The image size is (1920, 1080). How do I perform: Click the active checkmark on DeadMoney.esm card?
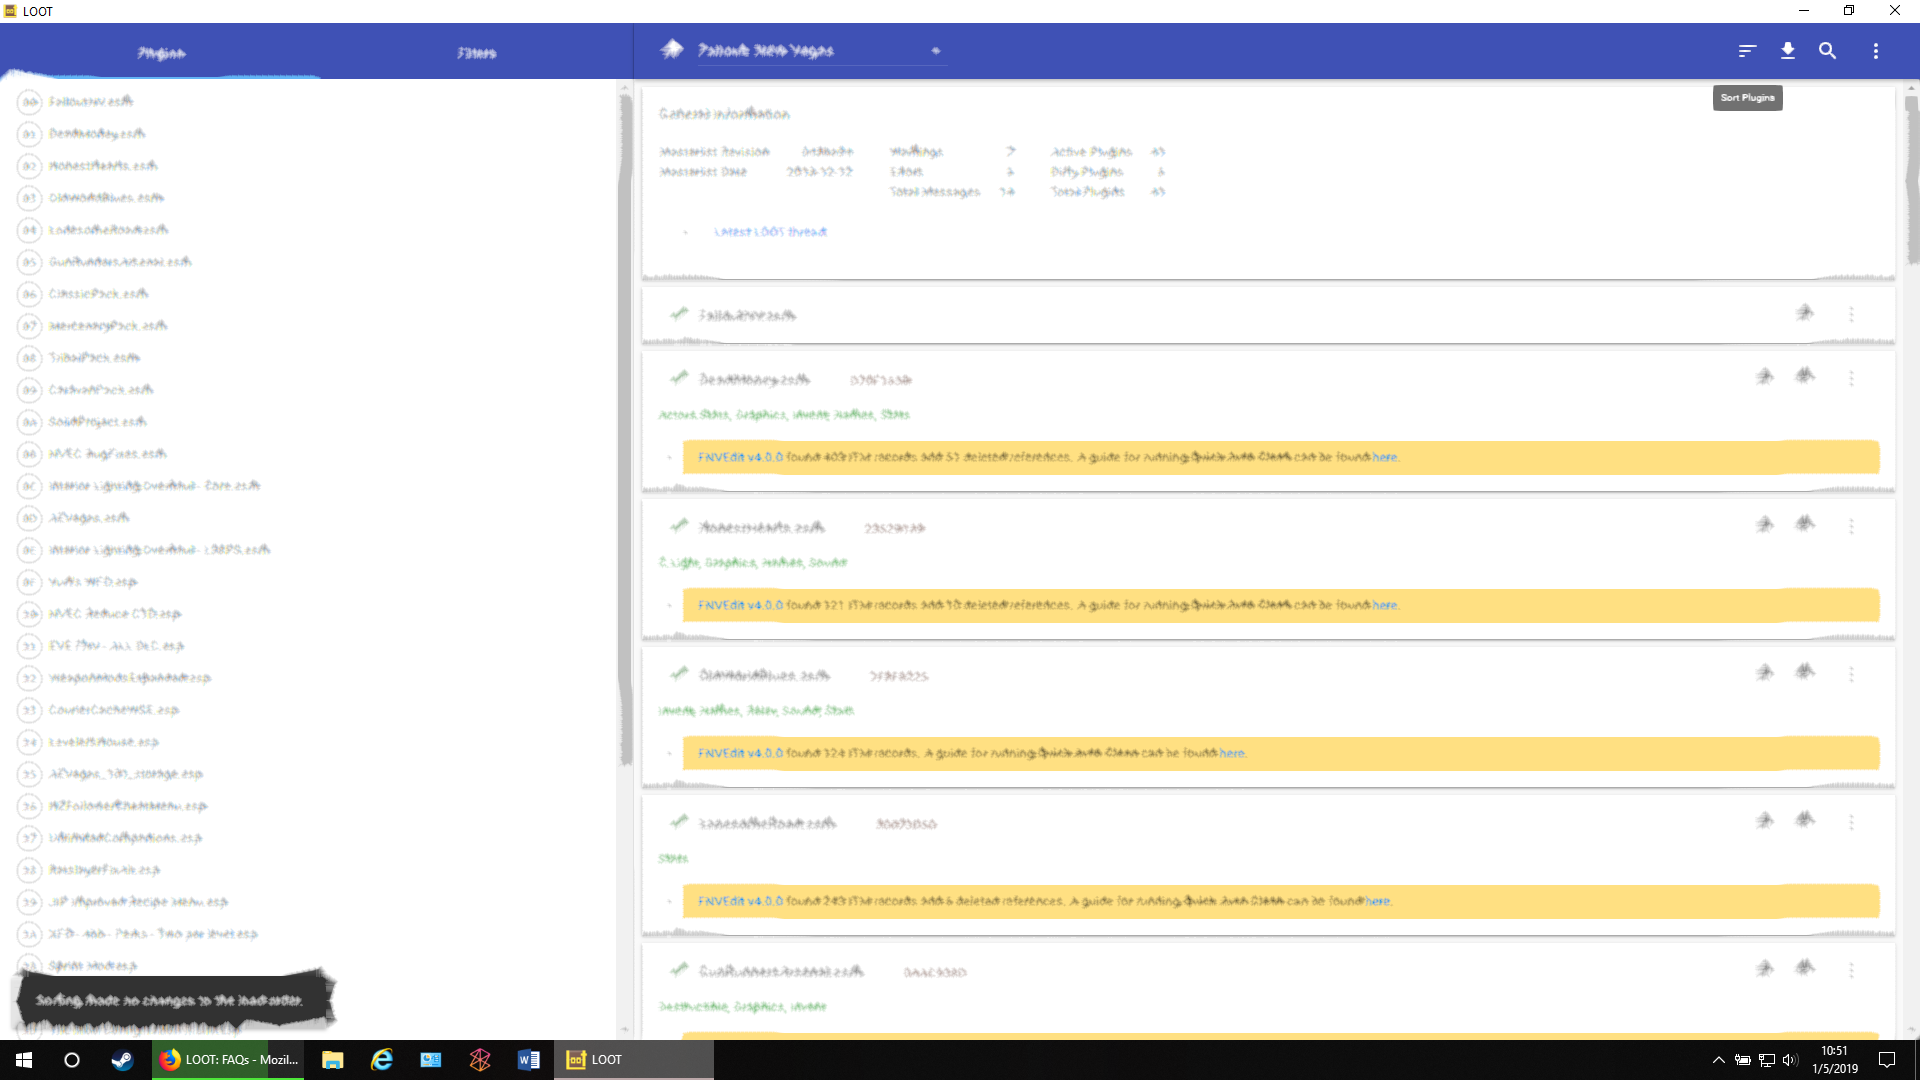click(679, 378)
